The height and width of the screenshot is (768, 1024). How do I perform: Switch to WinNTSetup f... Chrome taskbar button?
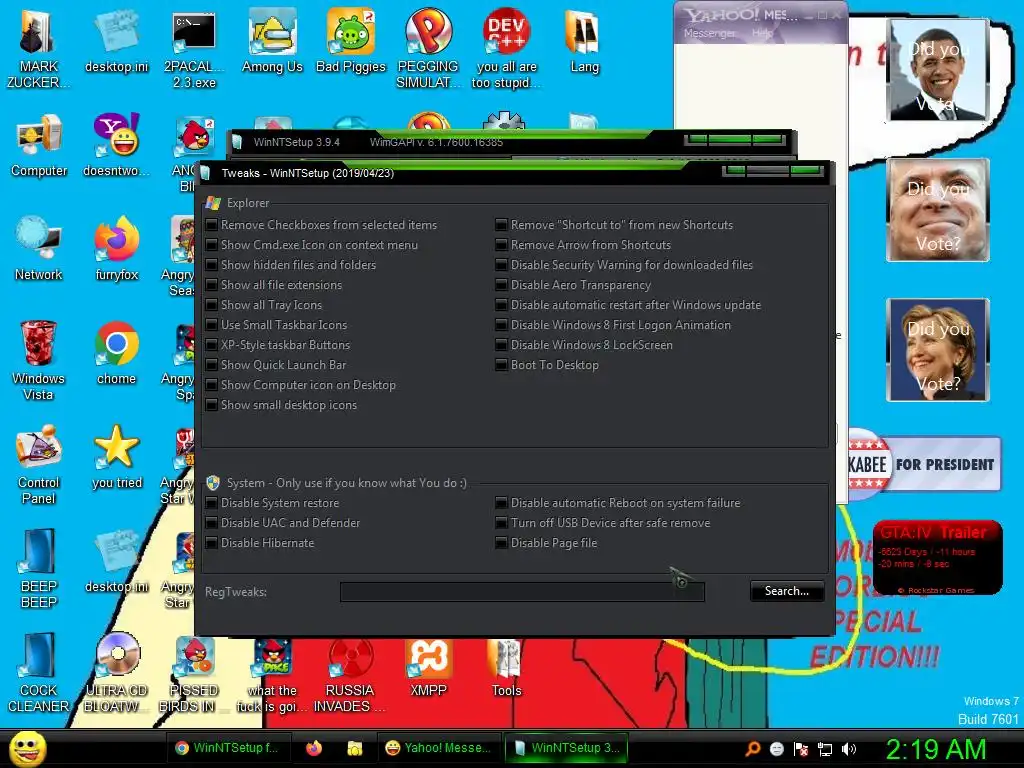(x=227, y=748)
